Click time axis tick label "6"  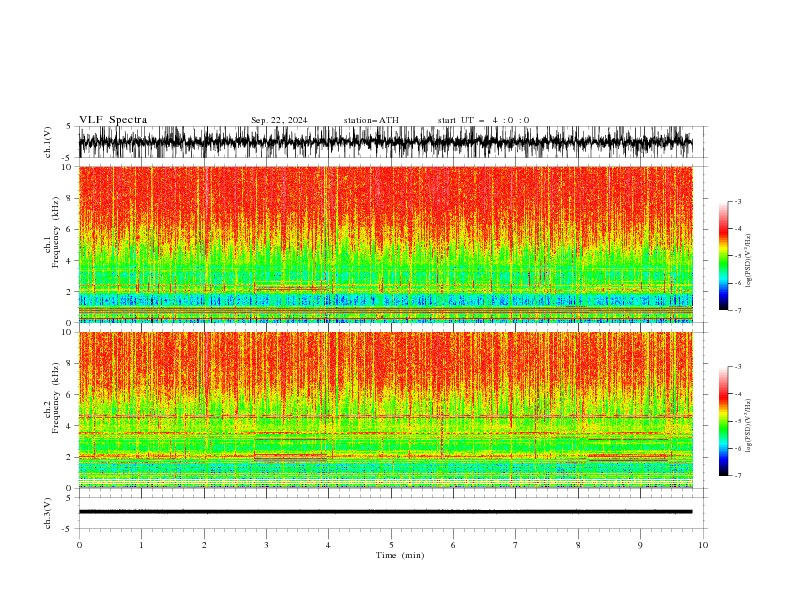[453, 545]
